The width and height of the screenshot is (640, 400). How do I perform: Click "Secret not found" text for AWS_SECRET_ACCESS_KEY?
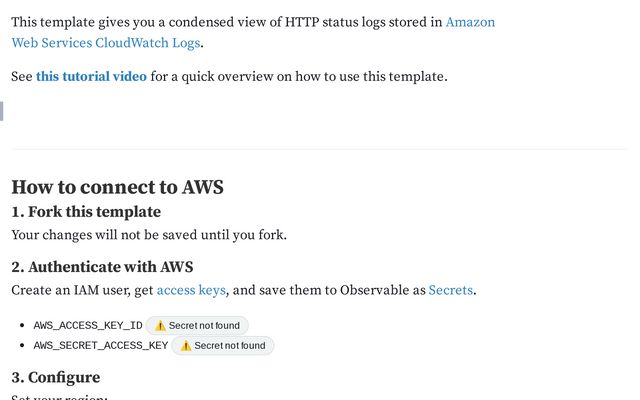click(x=230, y=346)
